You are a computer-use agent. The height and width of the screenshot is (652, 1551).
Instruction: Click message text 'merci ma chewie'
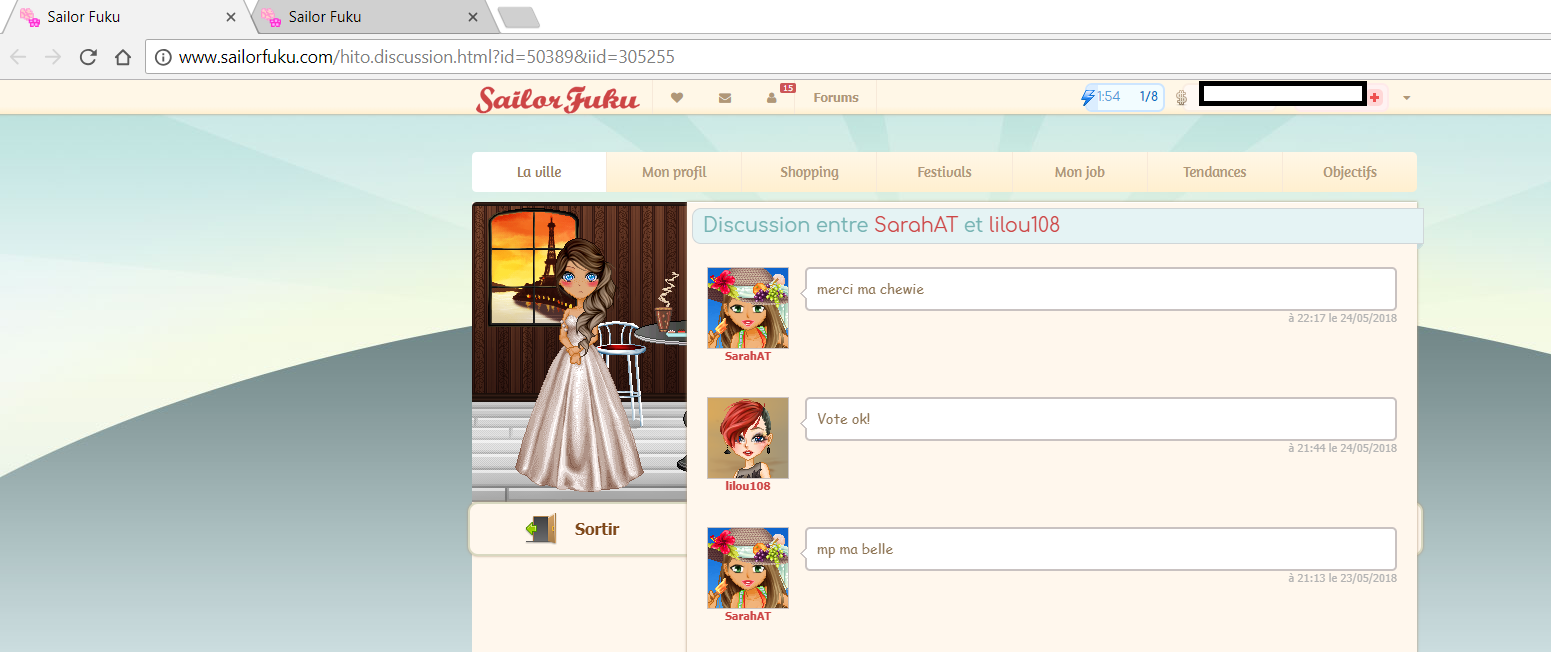point(870,289)
